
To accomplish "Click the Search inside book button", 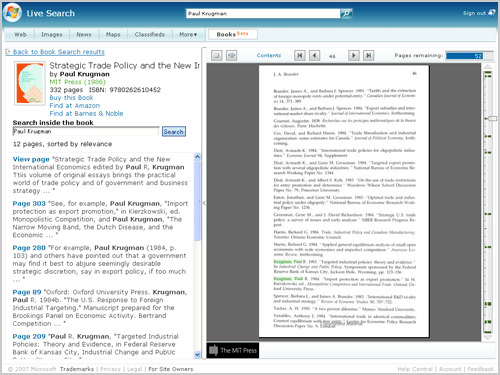I will (174, 132).
